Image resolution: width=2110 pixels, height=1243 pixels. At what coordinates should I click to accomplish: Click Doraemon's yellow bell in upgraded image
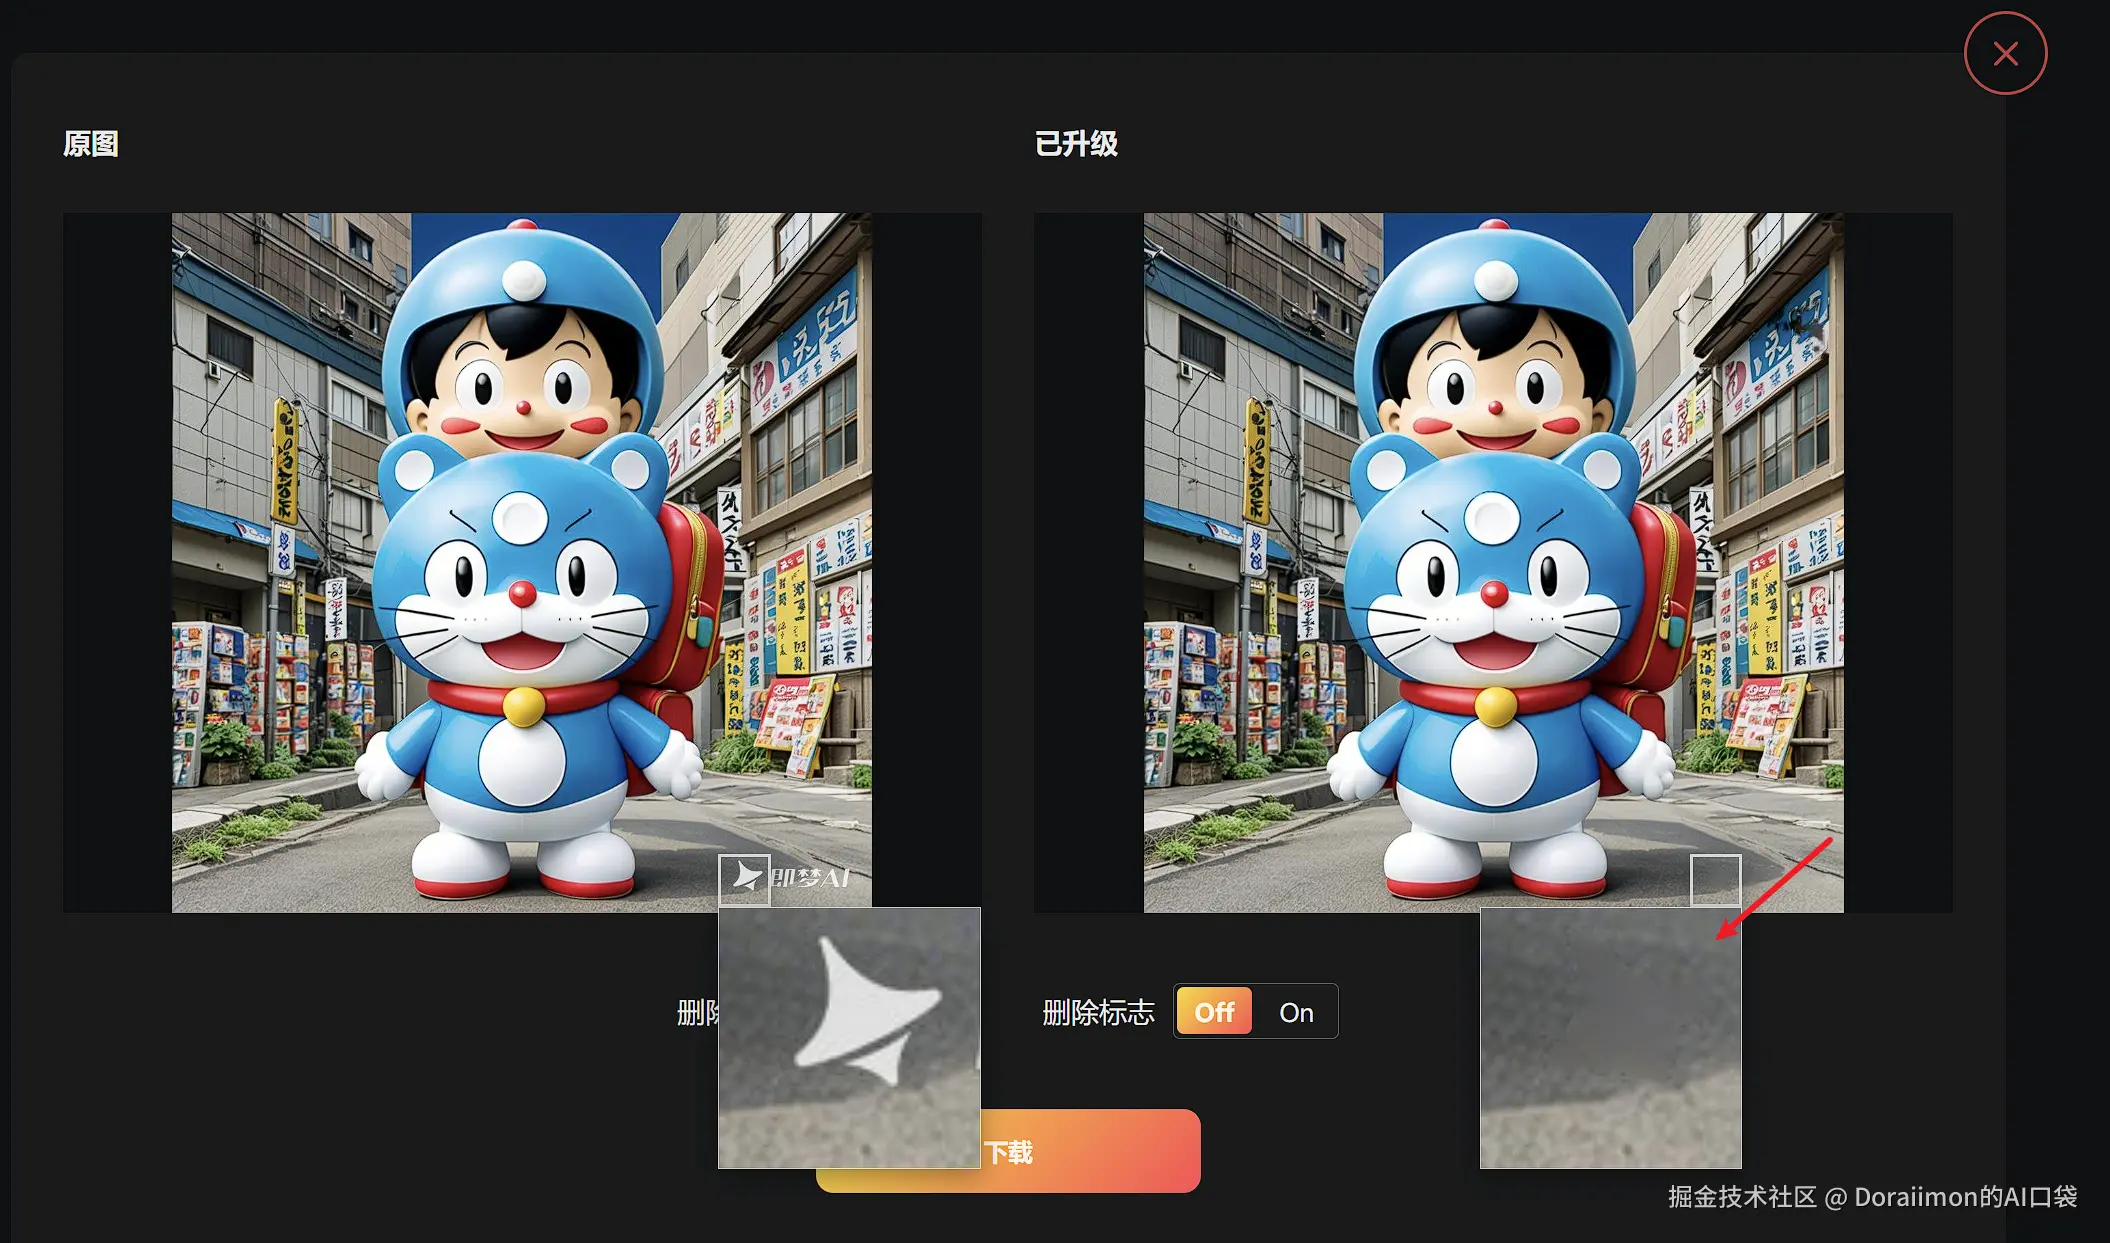click(x=1495, y=706)
